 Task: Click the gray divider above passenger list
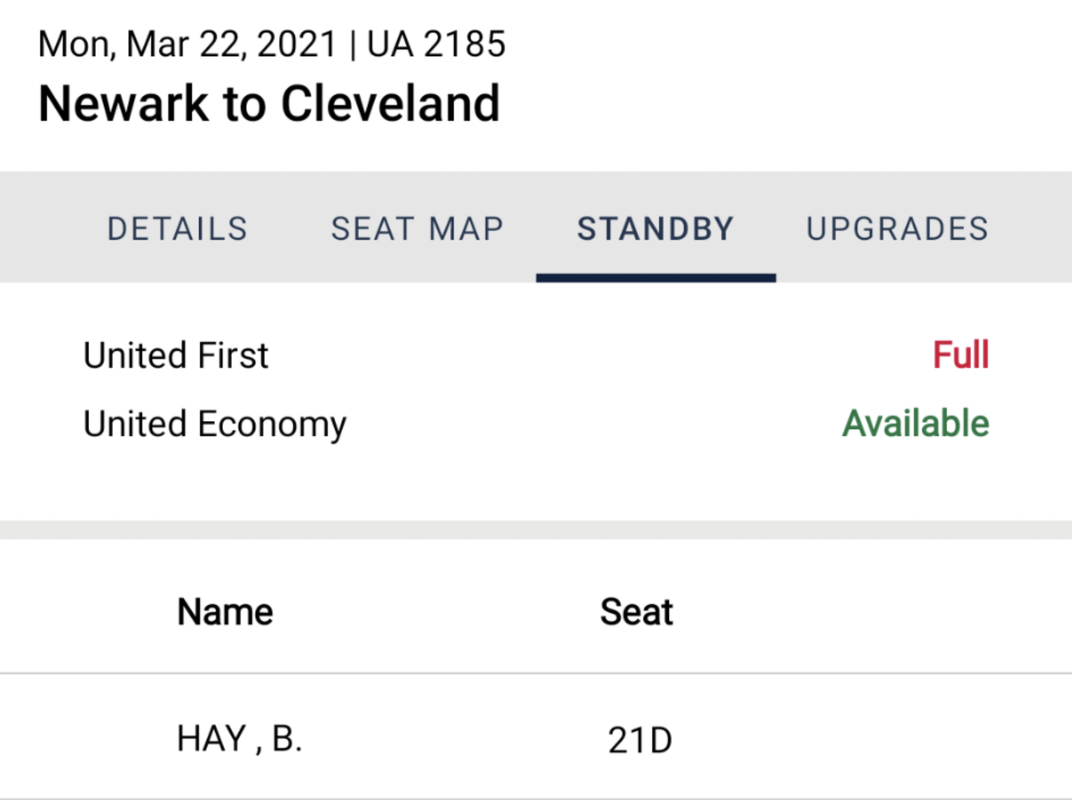click(536, 530)
